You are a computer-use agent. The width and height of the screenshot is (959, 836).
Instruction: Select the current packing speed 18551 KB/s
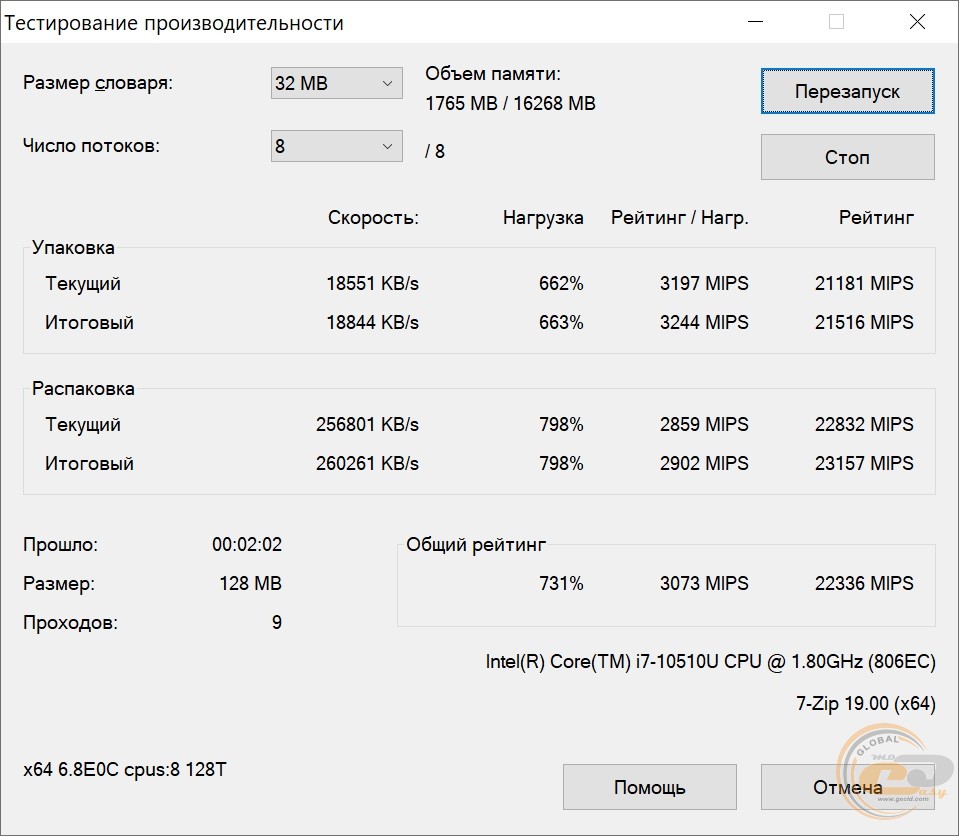[372, 284]
